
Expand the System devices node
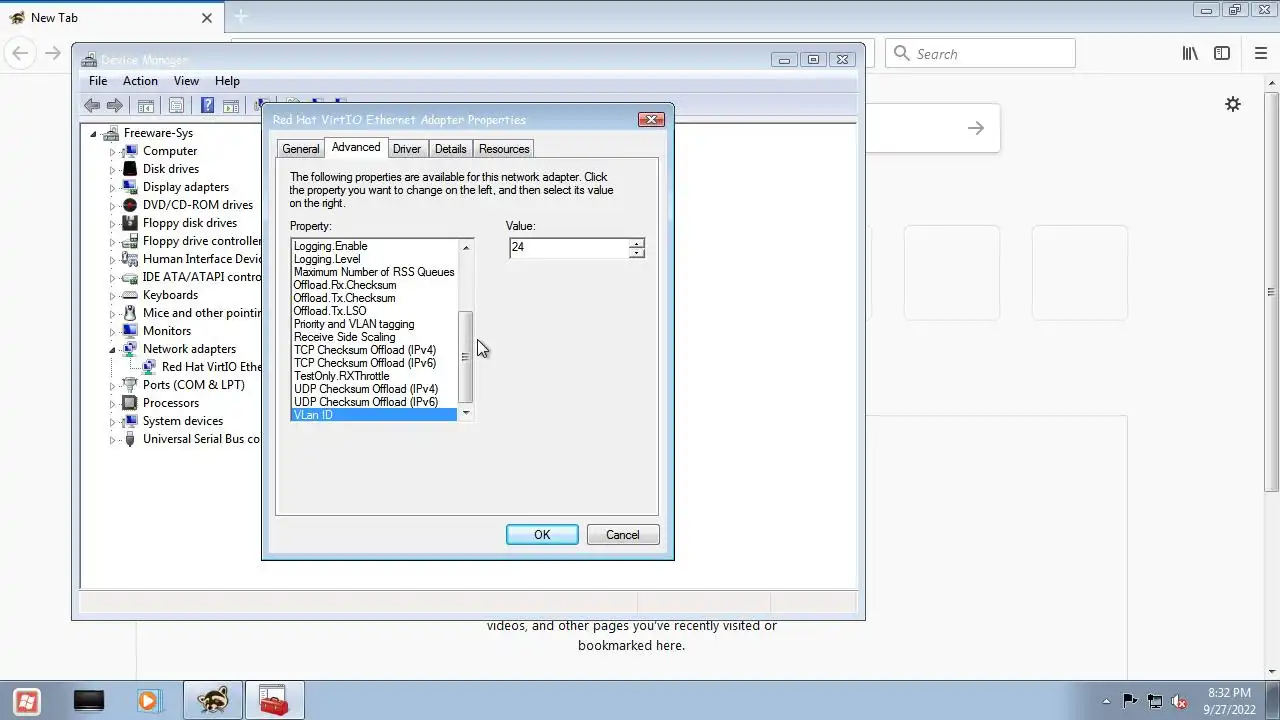pyautogui.click(x=112, y=421)
